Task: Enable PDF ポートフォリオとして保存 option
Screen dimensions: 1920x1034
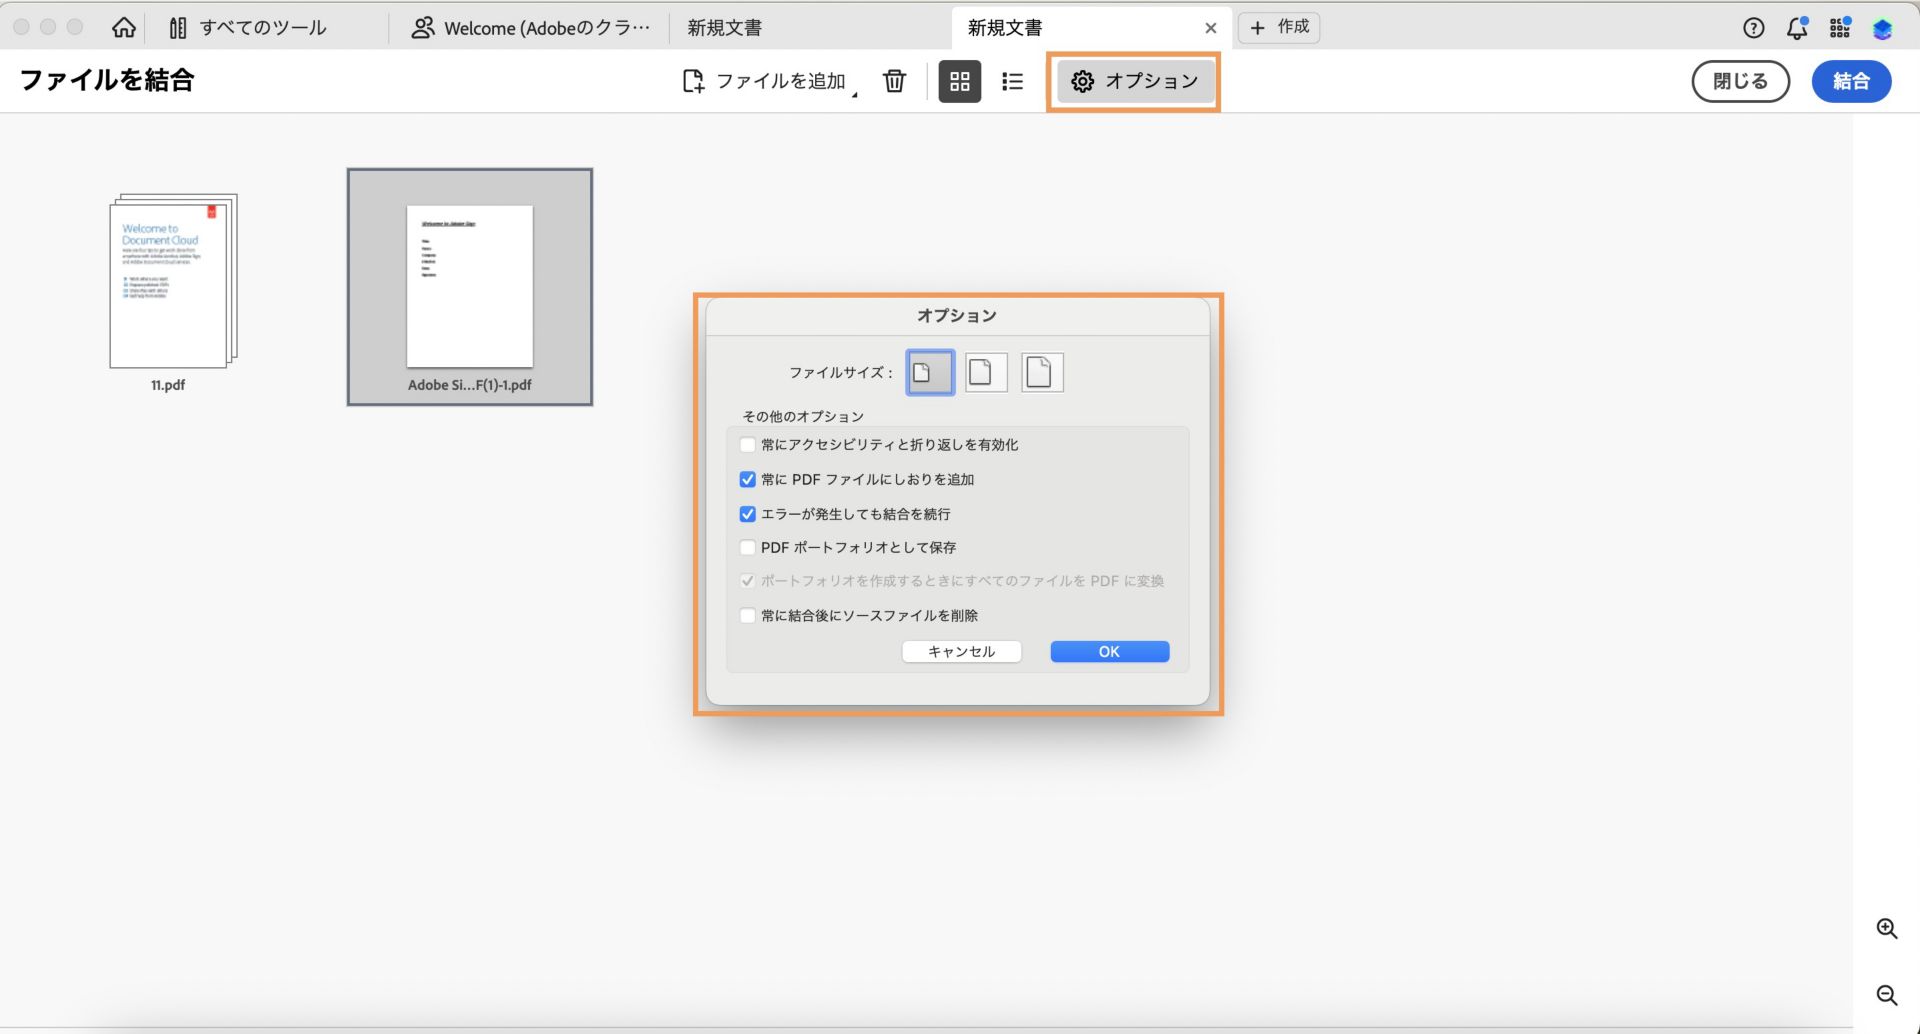Action: (747, 547)
